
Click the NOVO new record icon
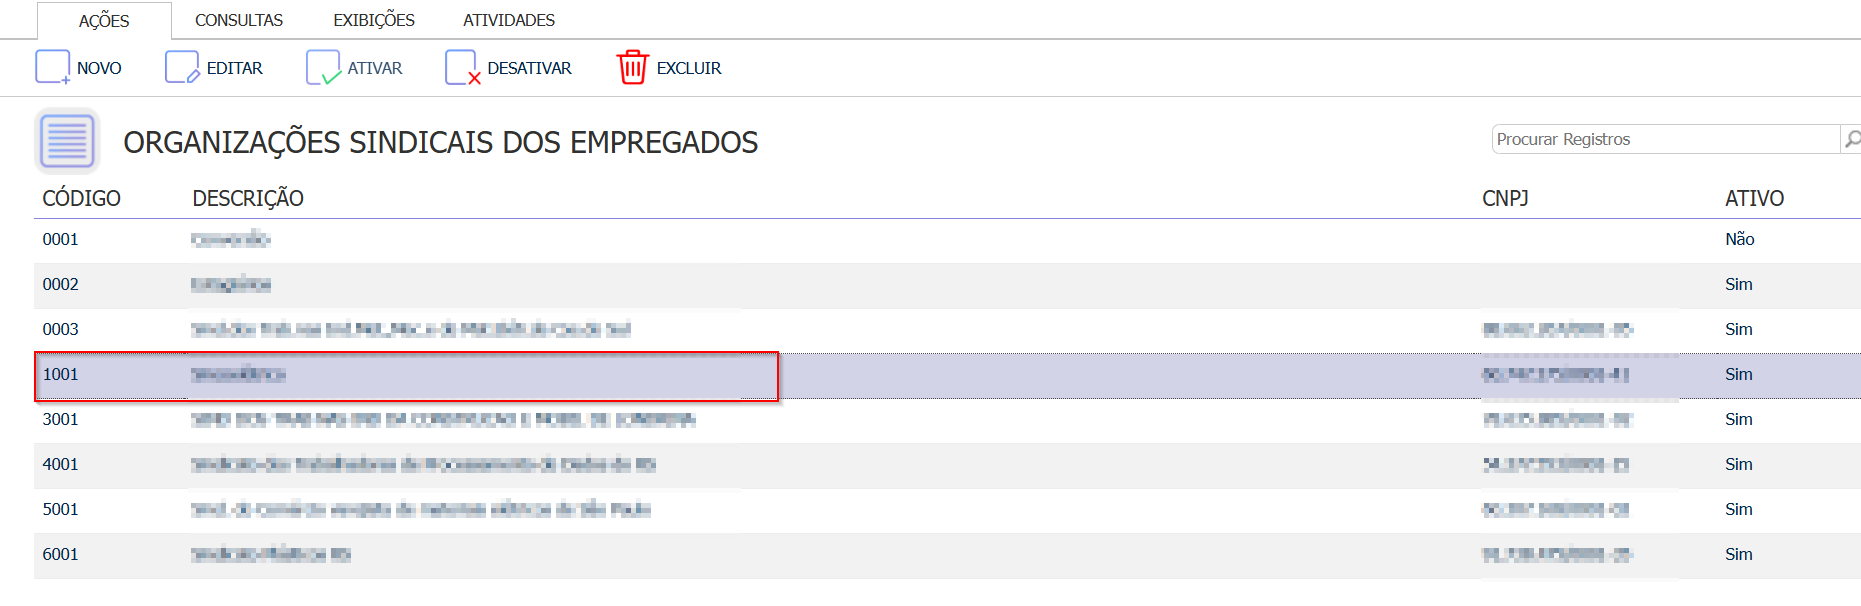pos(53,67)
